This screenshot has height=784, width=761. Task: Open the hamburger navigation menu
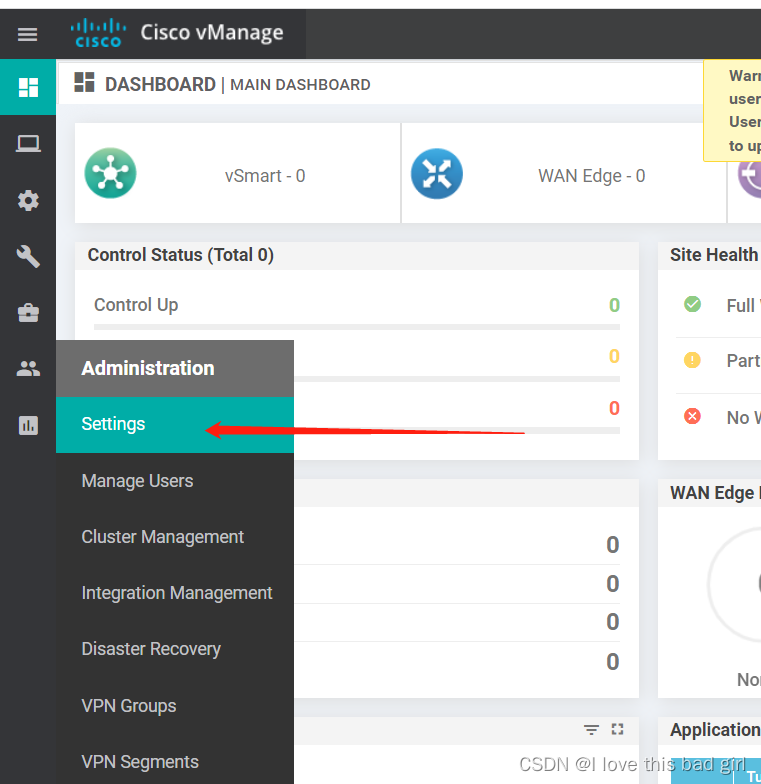pyautogui.click(x=28, y=34)
